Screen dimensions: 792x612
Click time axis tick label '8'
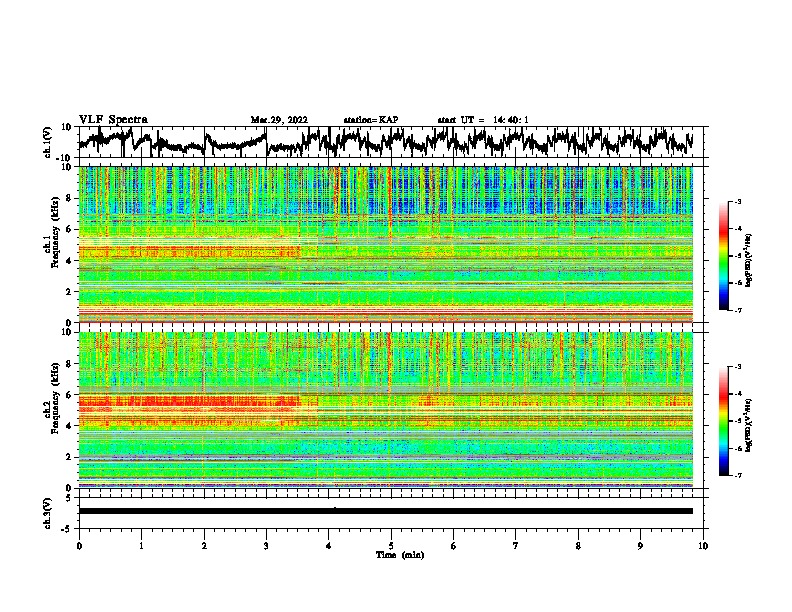[x=578, y=546]
